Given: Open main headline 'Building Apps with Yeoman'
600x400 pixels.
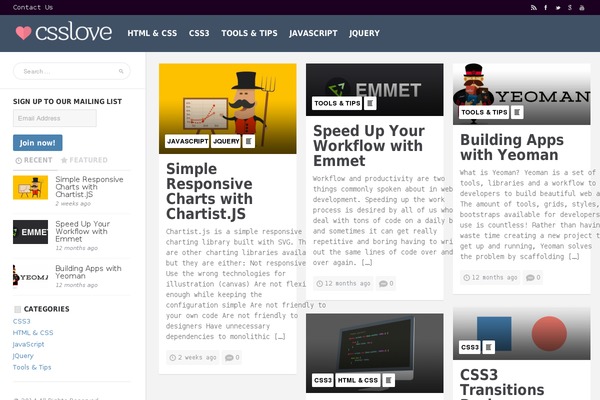Looking at the screenshot, I should tap(512, 147).
